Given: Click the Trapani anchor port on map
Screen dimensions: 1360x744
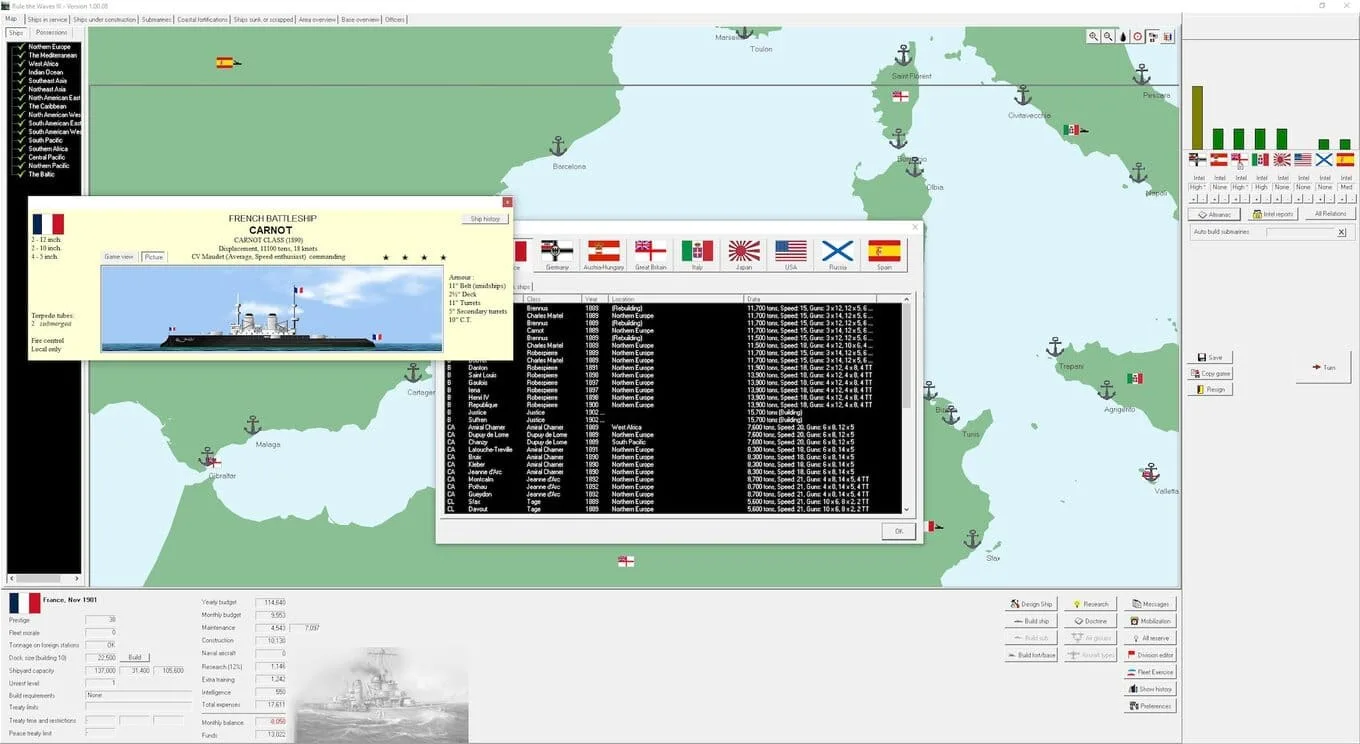Looking at the screenshot, I should 1054,347.
